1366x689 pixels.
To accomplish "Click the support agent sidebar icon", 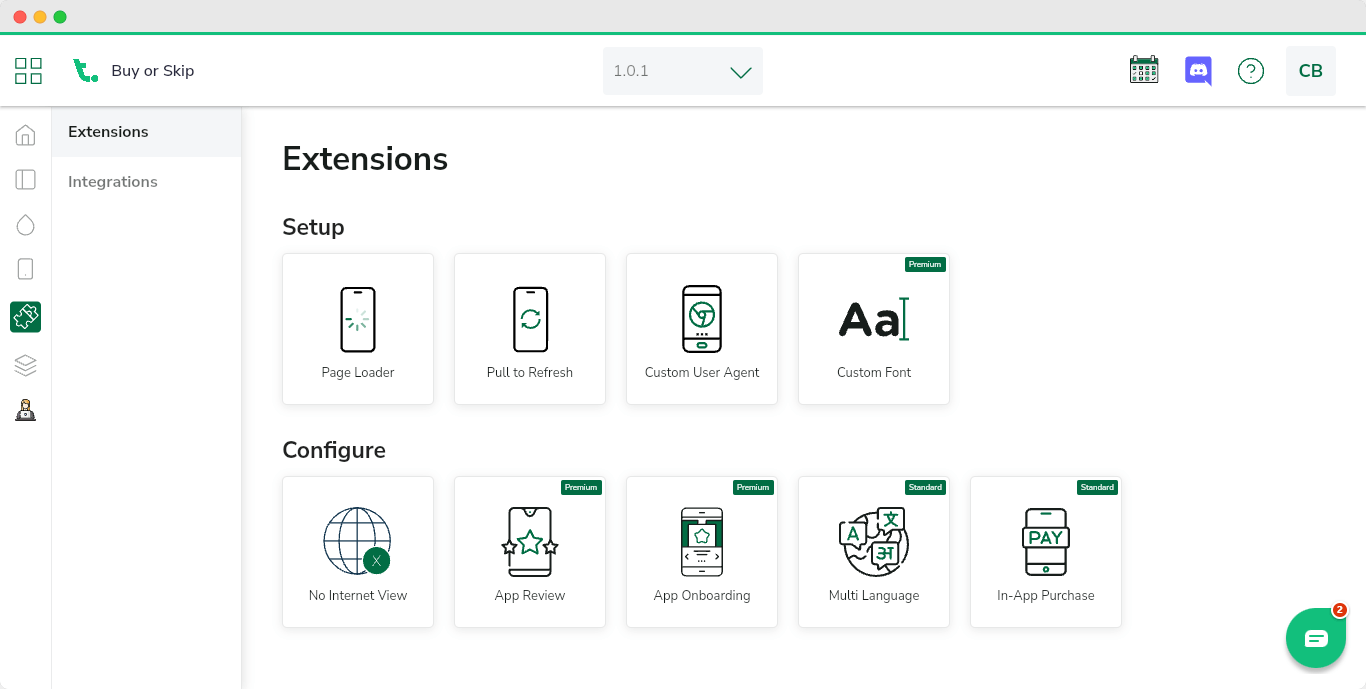I will [26, 410].
